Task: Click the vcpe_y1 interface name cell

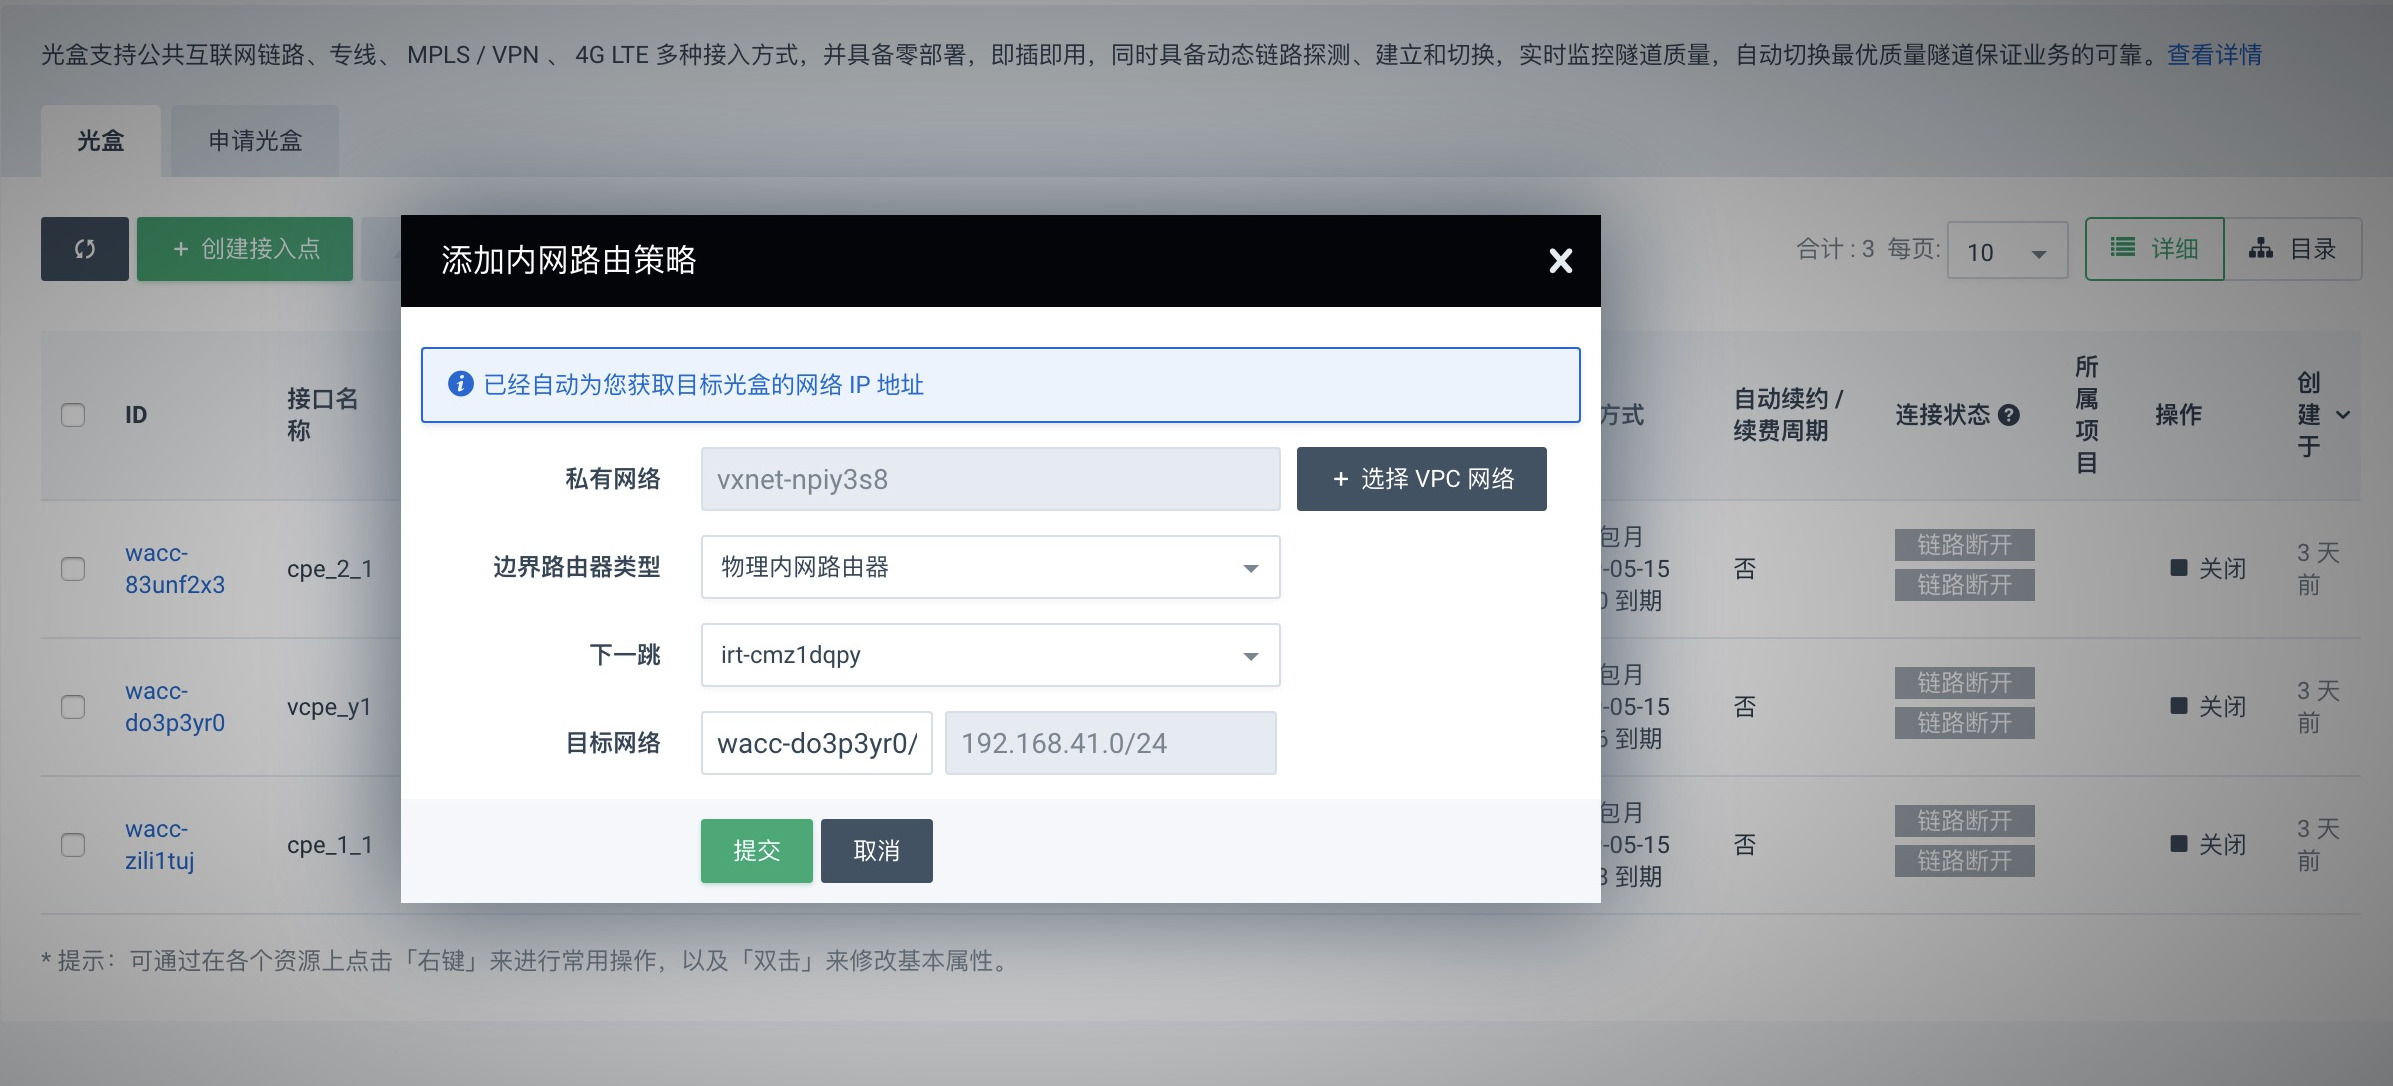Action: coord(329,707)
